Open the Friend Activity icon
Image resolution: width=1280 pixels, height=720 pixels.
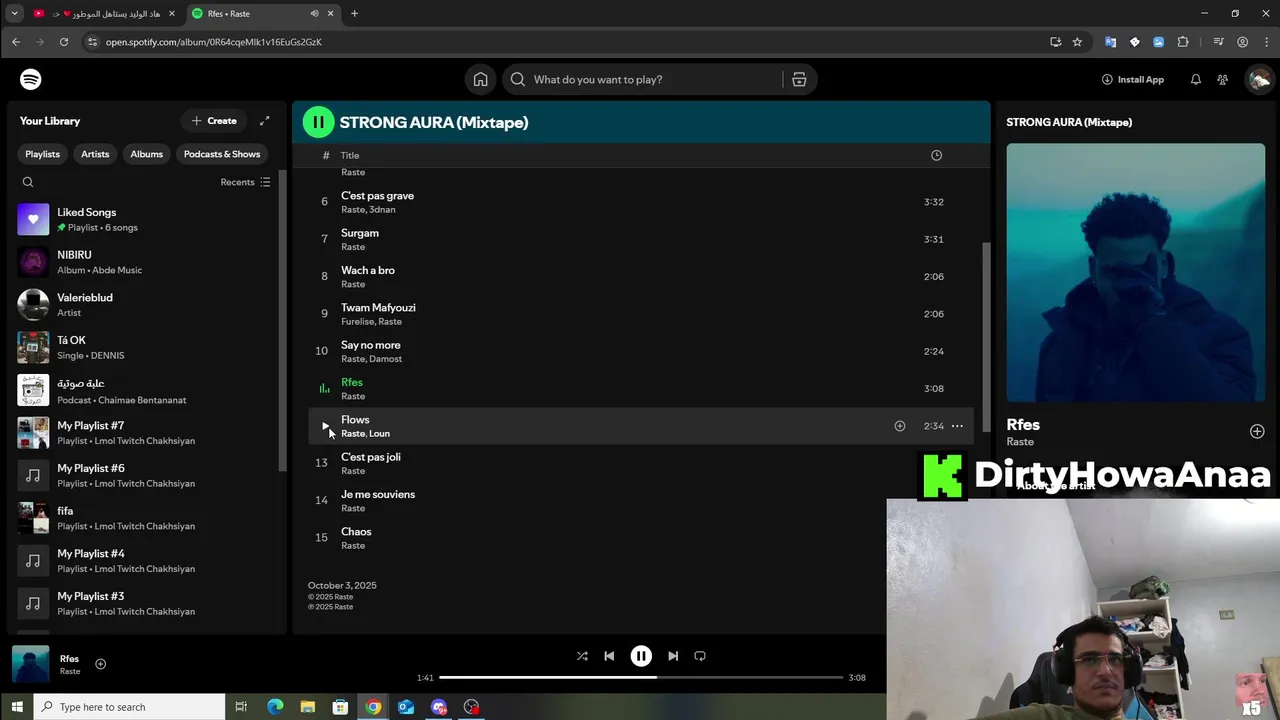pos(1223,79)
